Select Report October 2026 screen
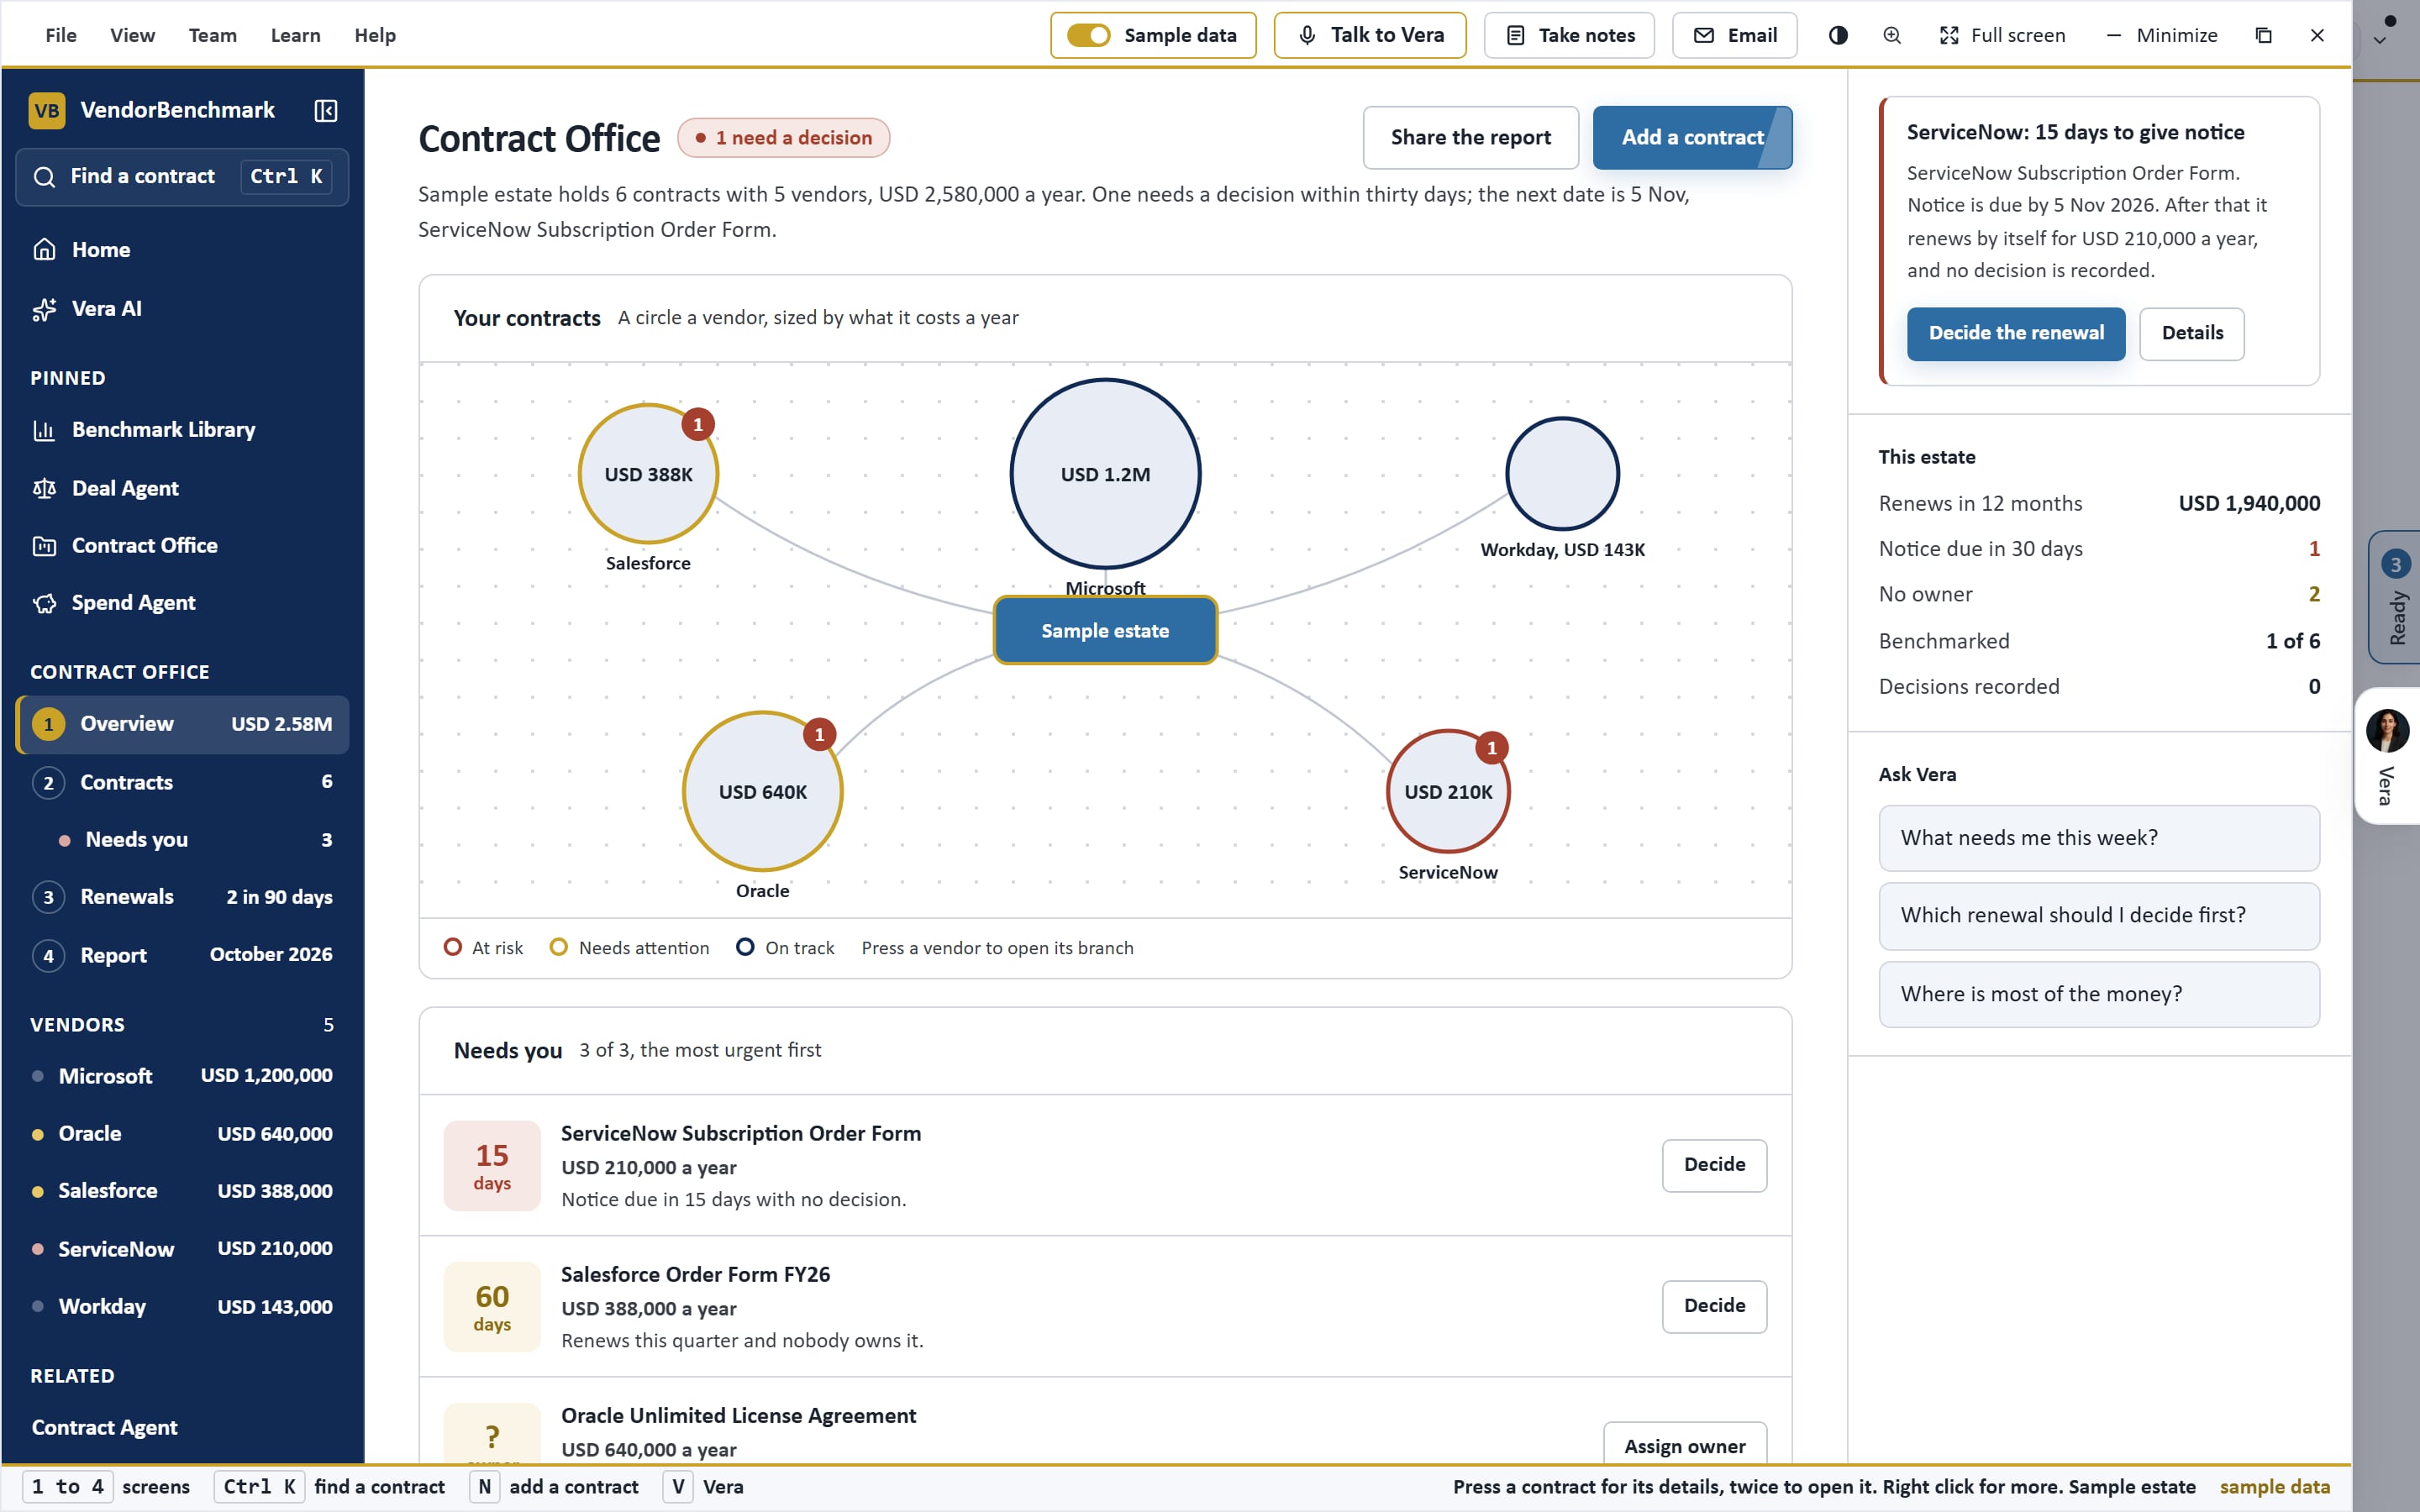The height and width of the screenshot is (1512, 2420). [182, 955]
